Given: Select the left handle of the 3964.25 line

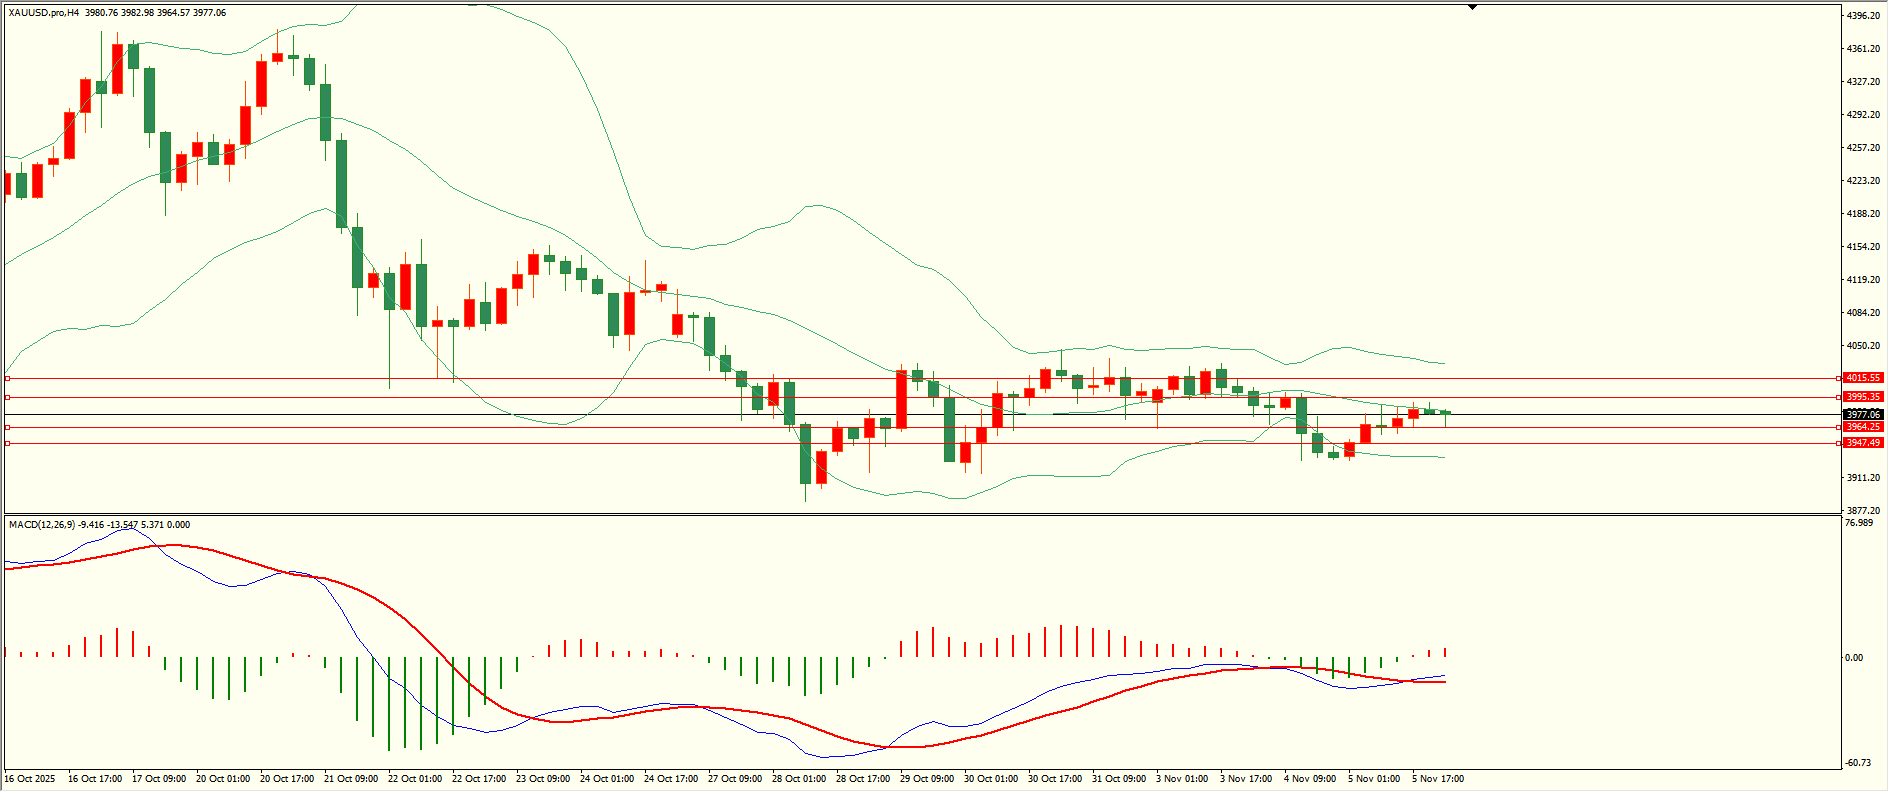Looking at the screenshot, I should pos(7,427).
